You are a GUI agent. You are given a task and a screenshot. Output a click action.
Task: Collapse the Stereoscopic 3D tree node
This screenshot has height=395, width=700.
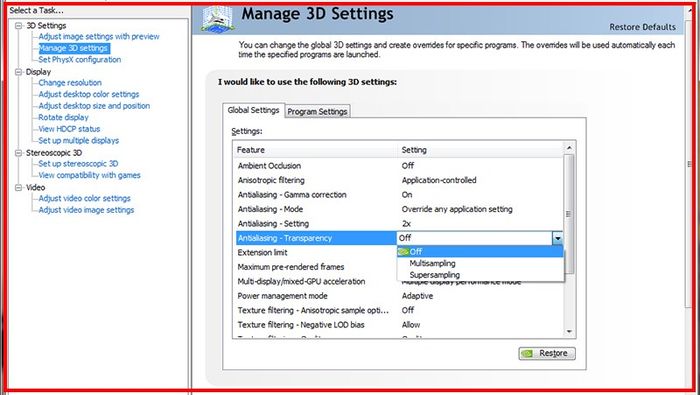click(x=18, y=153)
